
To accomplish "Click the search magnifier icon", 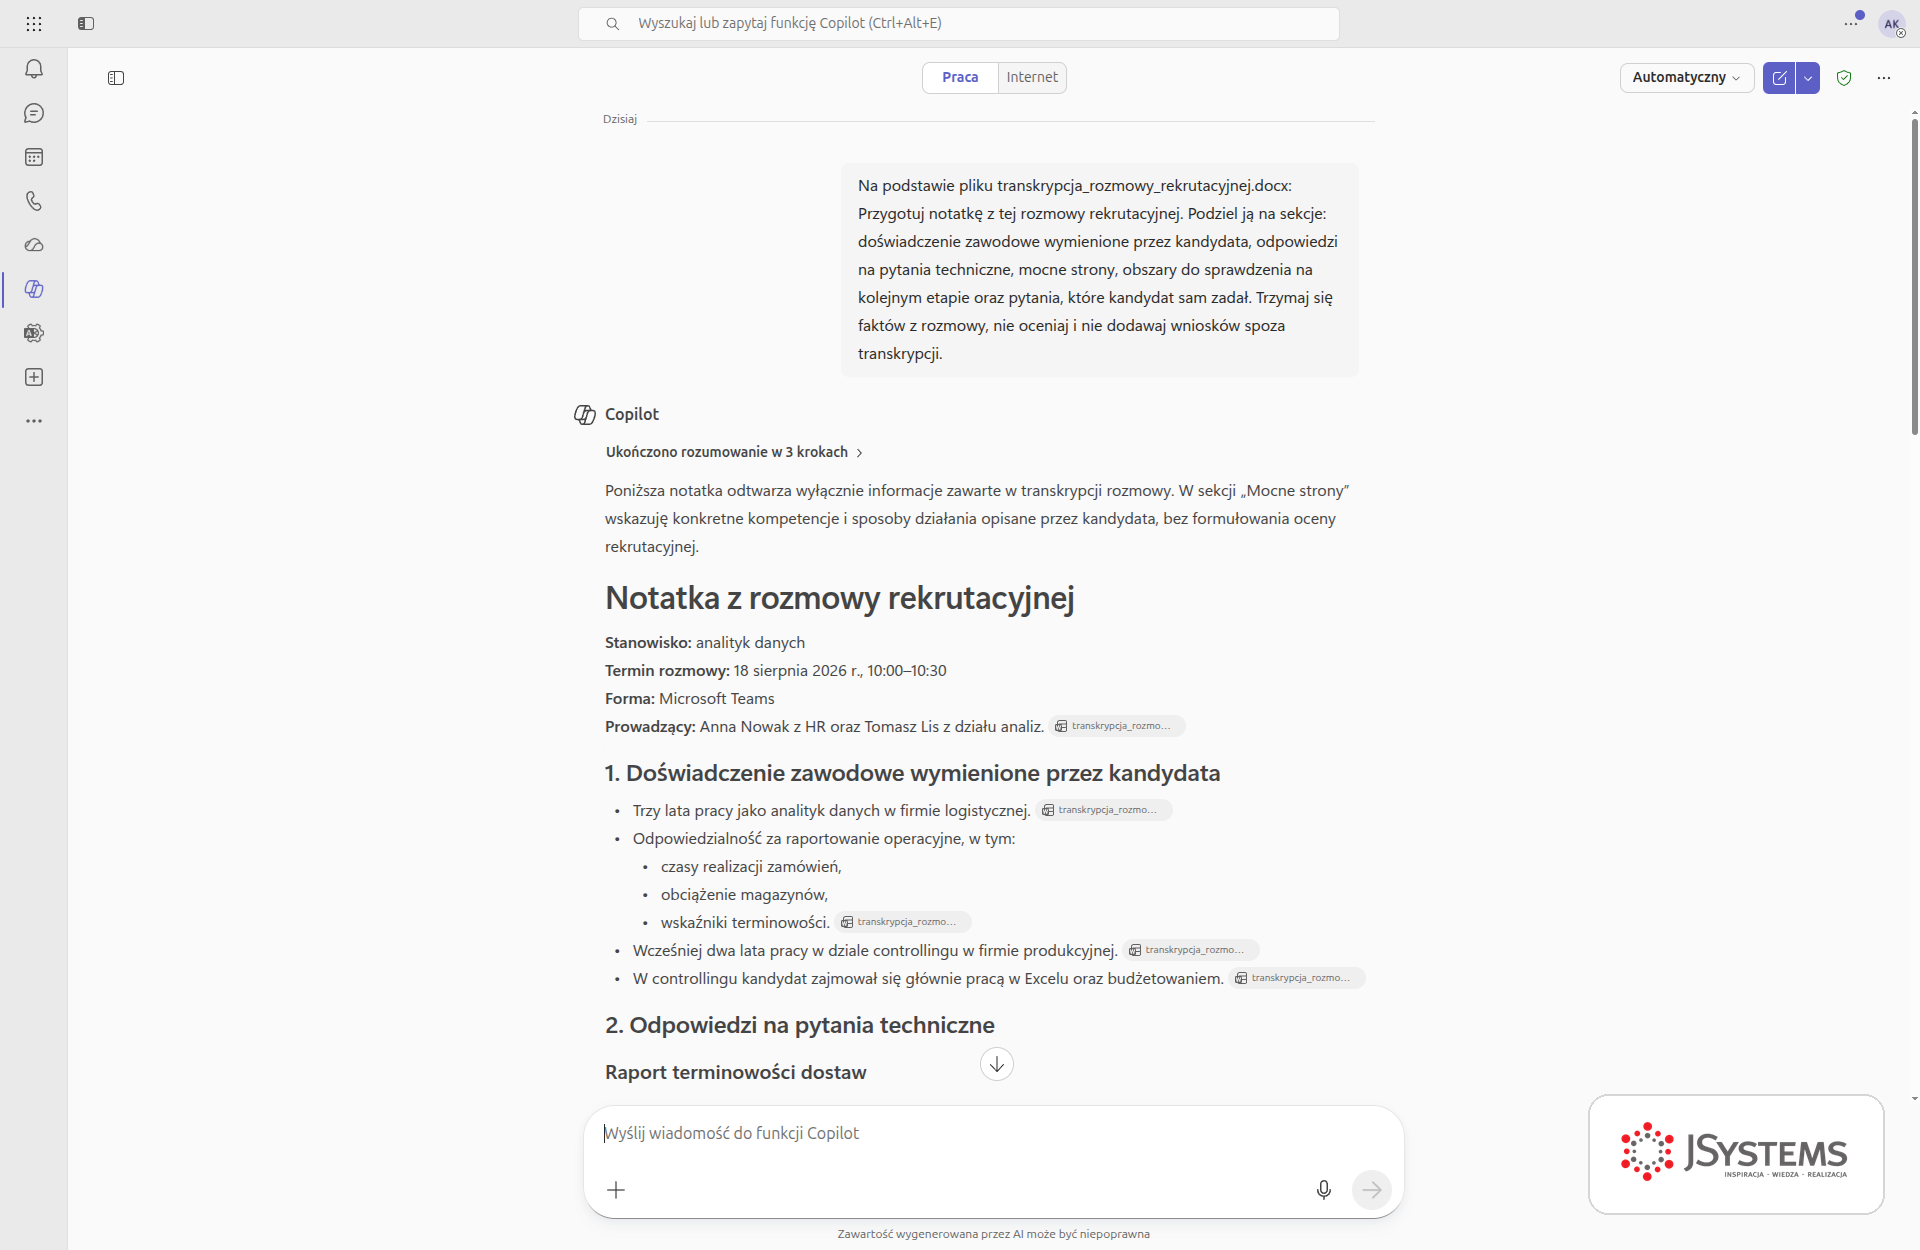I will (612, 23).
